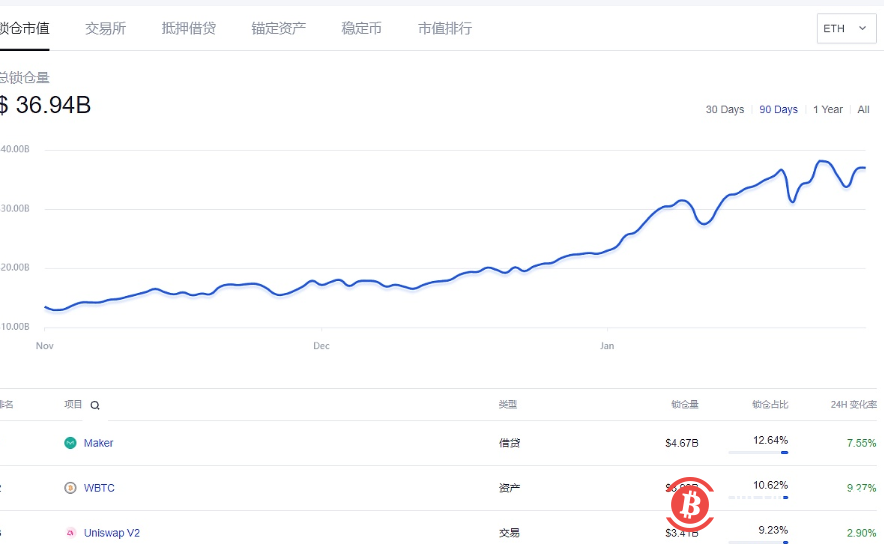Sort by the 锁仓占比 column header
This screenshot has height=544, width=884.
770,404
